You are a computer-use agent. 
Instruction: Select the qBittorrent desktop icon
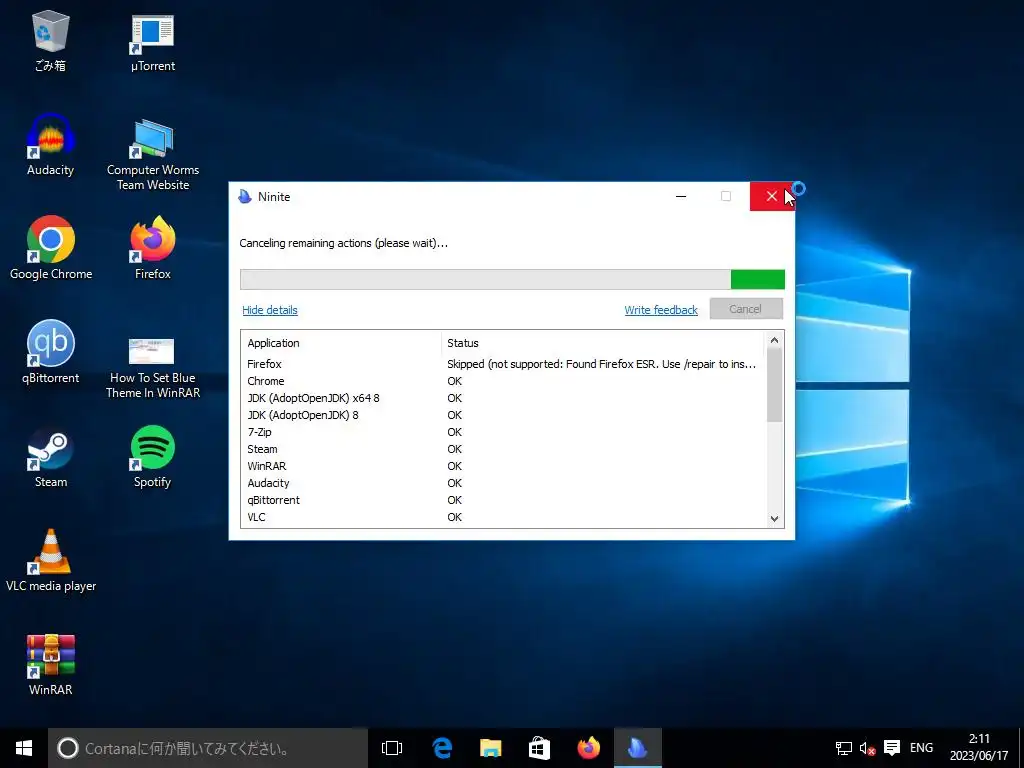point(50,353)
